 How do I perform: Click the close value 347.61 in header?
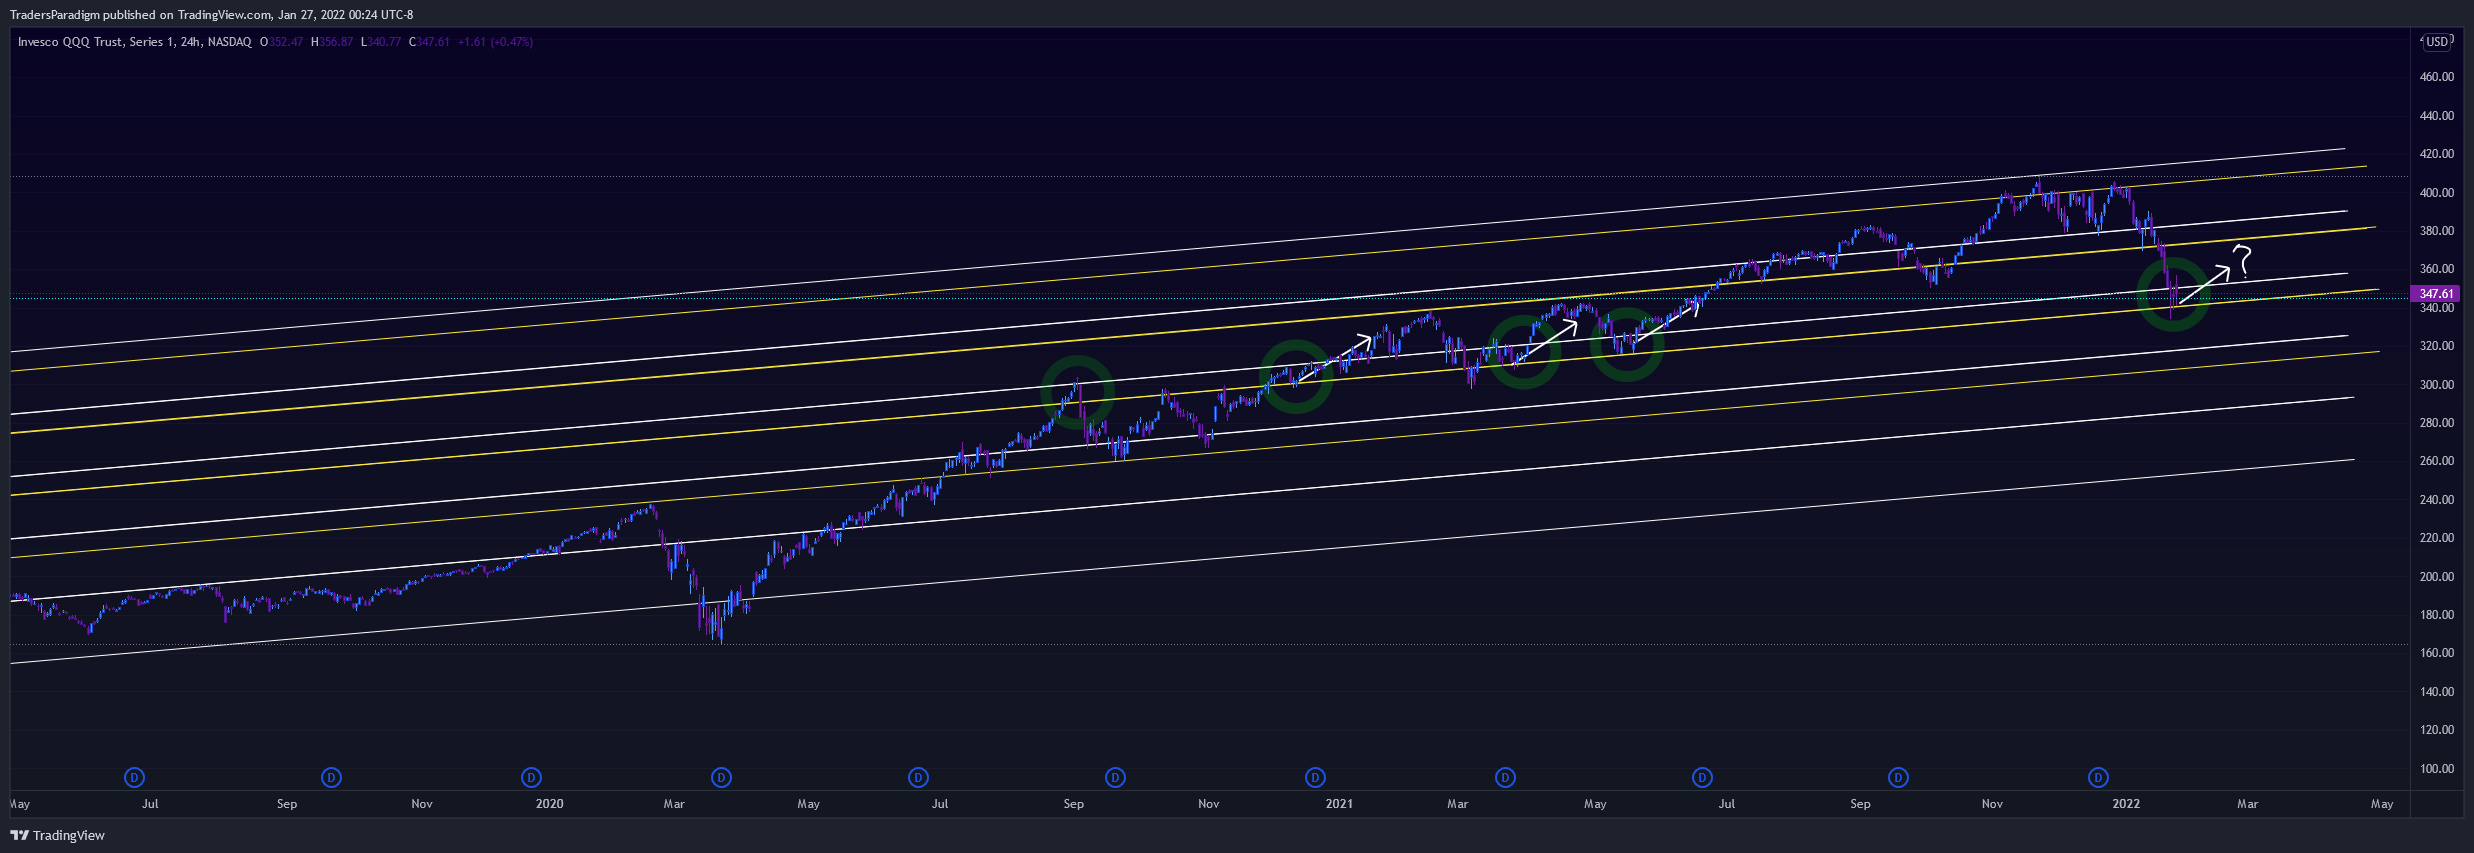point(433,42)
